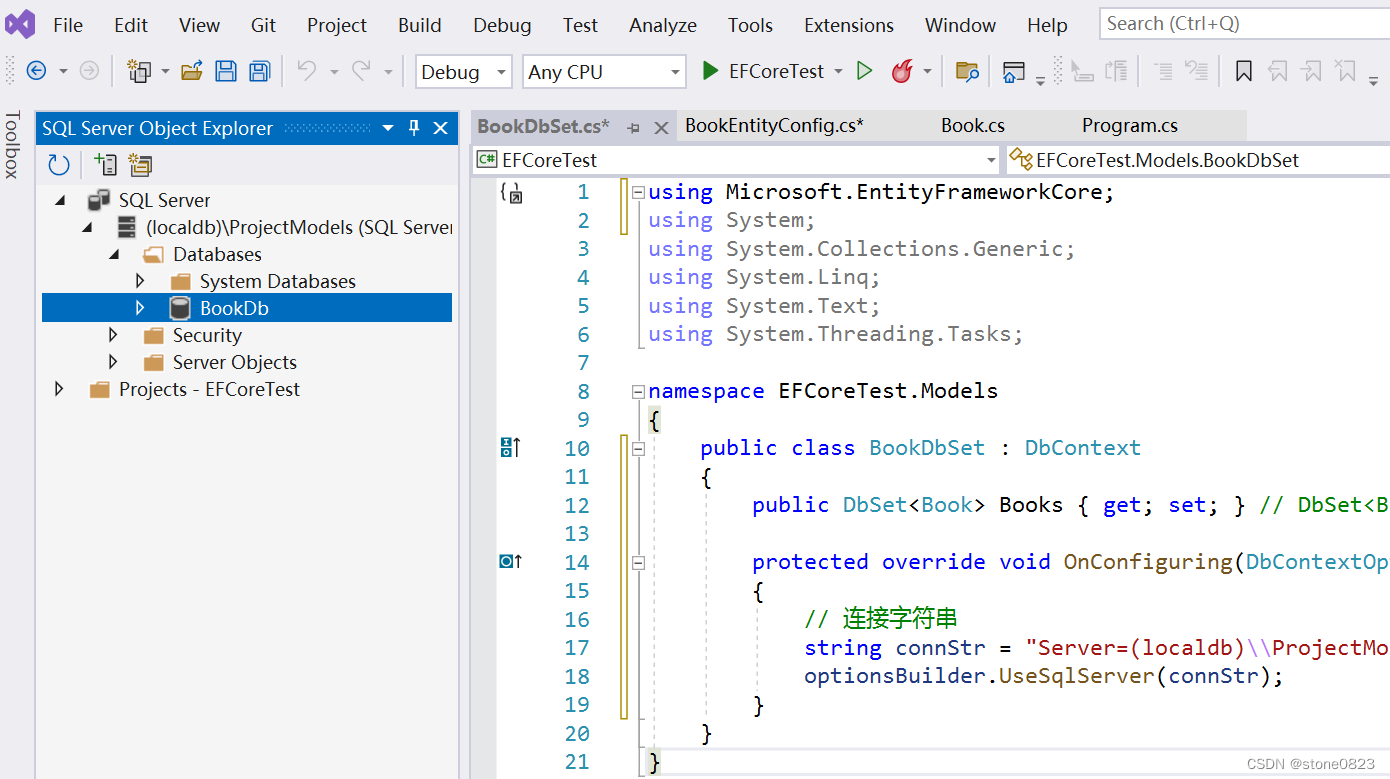Click the Undo arrow icon
Screen dimensions: 1390x779
pyautogui.click(x=307, y=71)
